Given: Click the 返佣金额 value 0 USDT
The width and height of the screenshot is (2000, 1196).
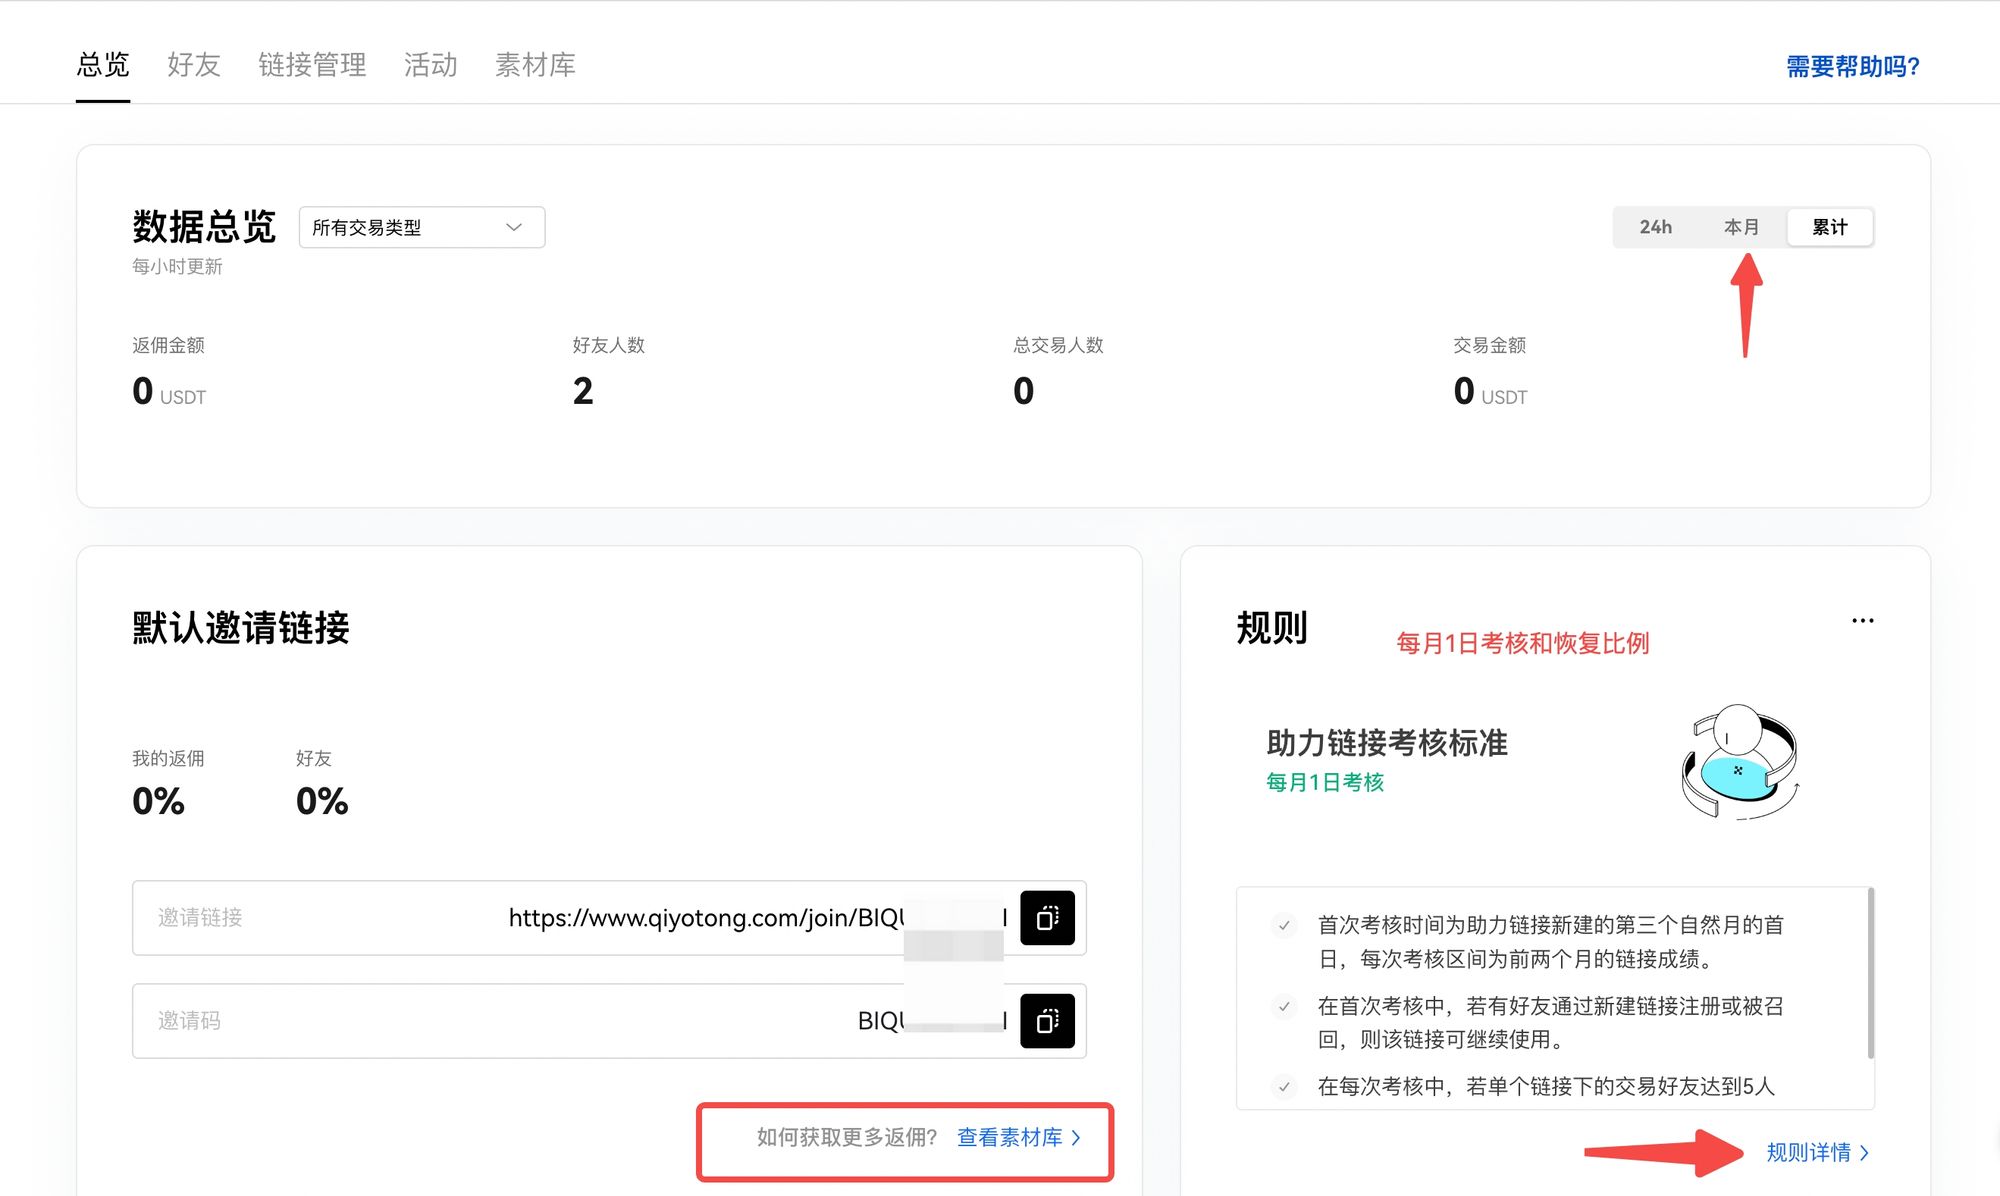Looking at the screenshot, I should pos(169,391).
